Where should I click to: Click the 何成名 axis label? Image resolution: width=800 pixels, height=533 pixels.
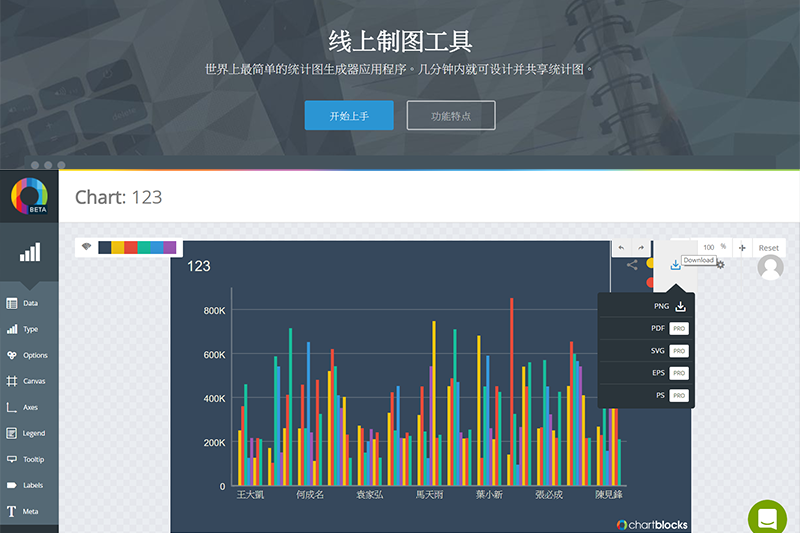pyautogui.click(x=310, y=495)
